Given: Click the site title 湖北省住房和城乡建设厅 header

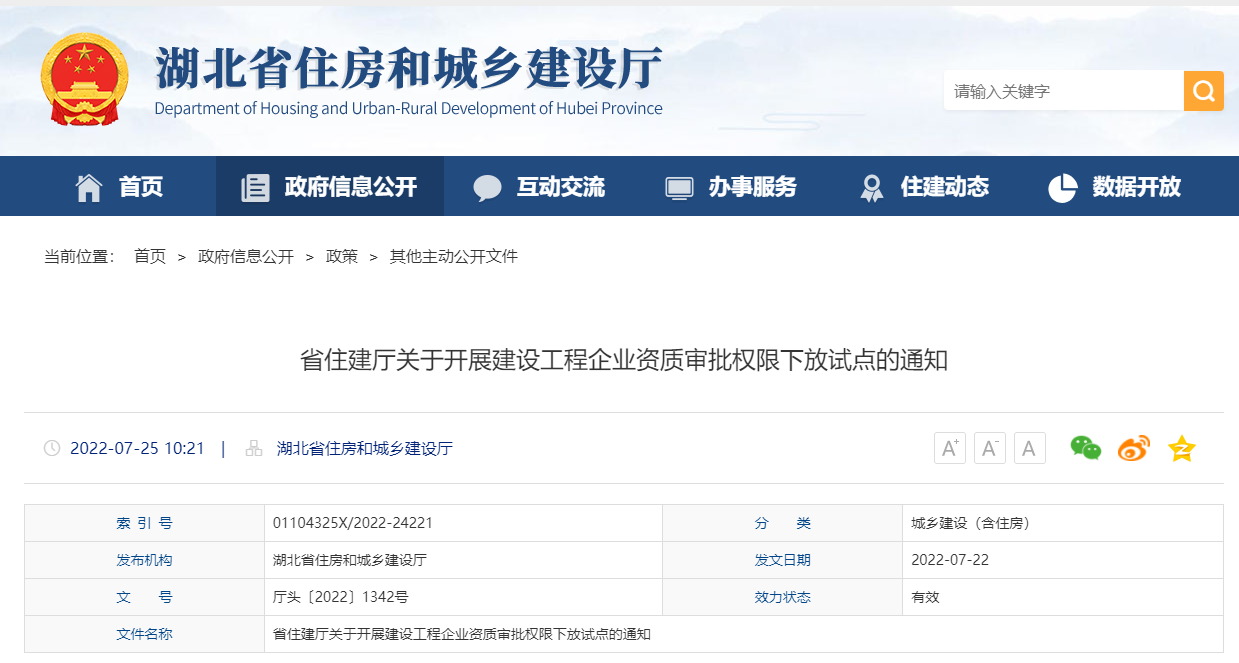Looking at the screenshot, I should tap(409, 68).
